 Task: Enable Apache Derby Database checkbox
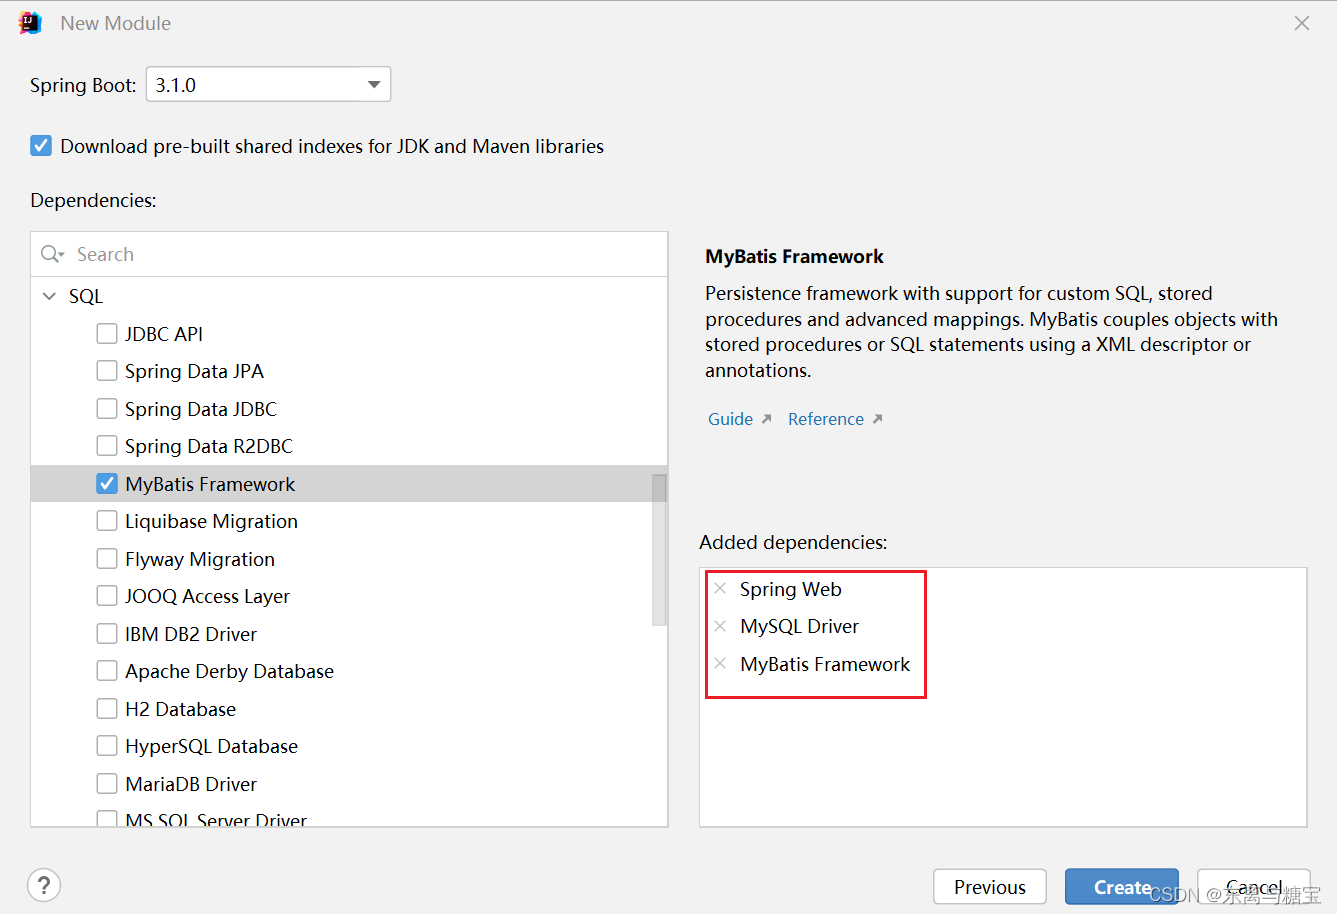107,671
